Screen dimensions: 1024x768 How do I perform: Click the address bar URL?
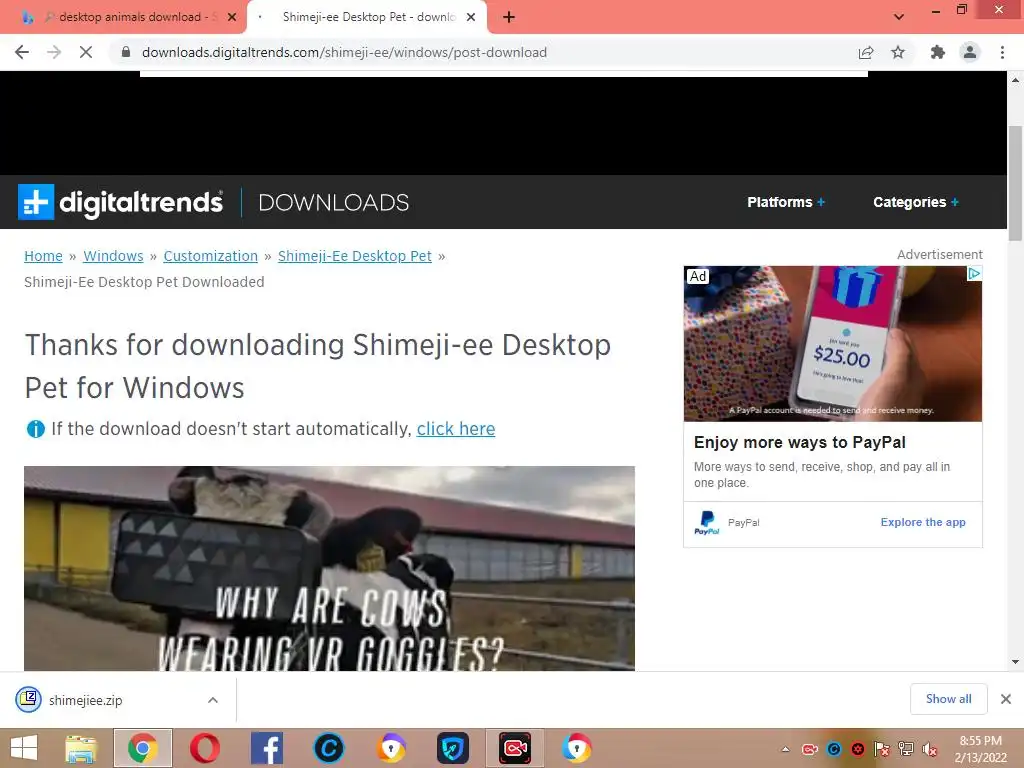[x=344, y=52]
